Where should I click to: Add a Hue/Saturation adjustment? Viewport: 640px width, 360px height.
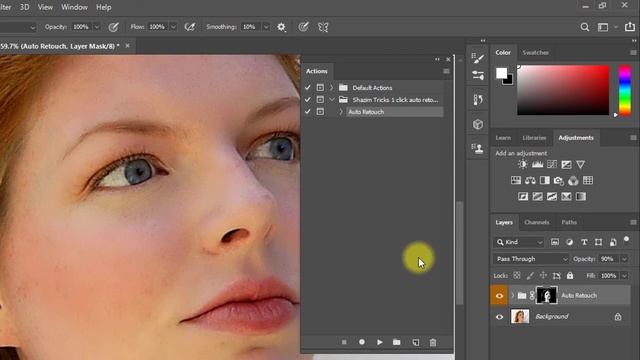516,180
